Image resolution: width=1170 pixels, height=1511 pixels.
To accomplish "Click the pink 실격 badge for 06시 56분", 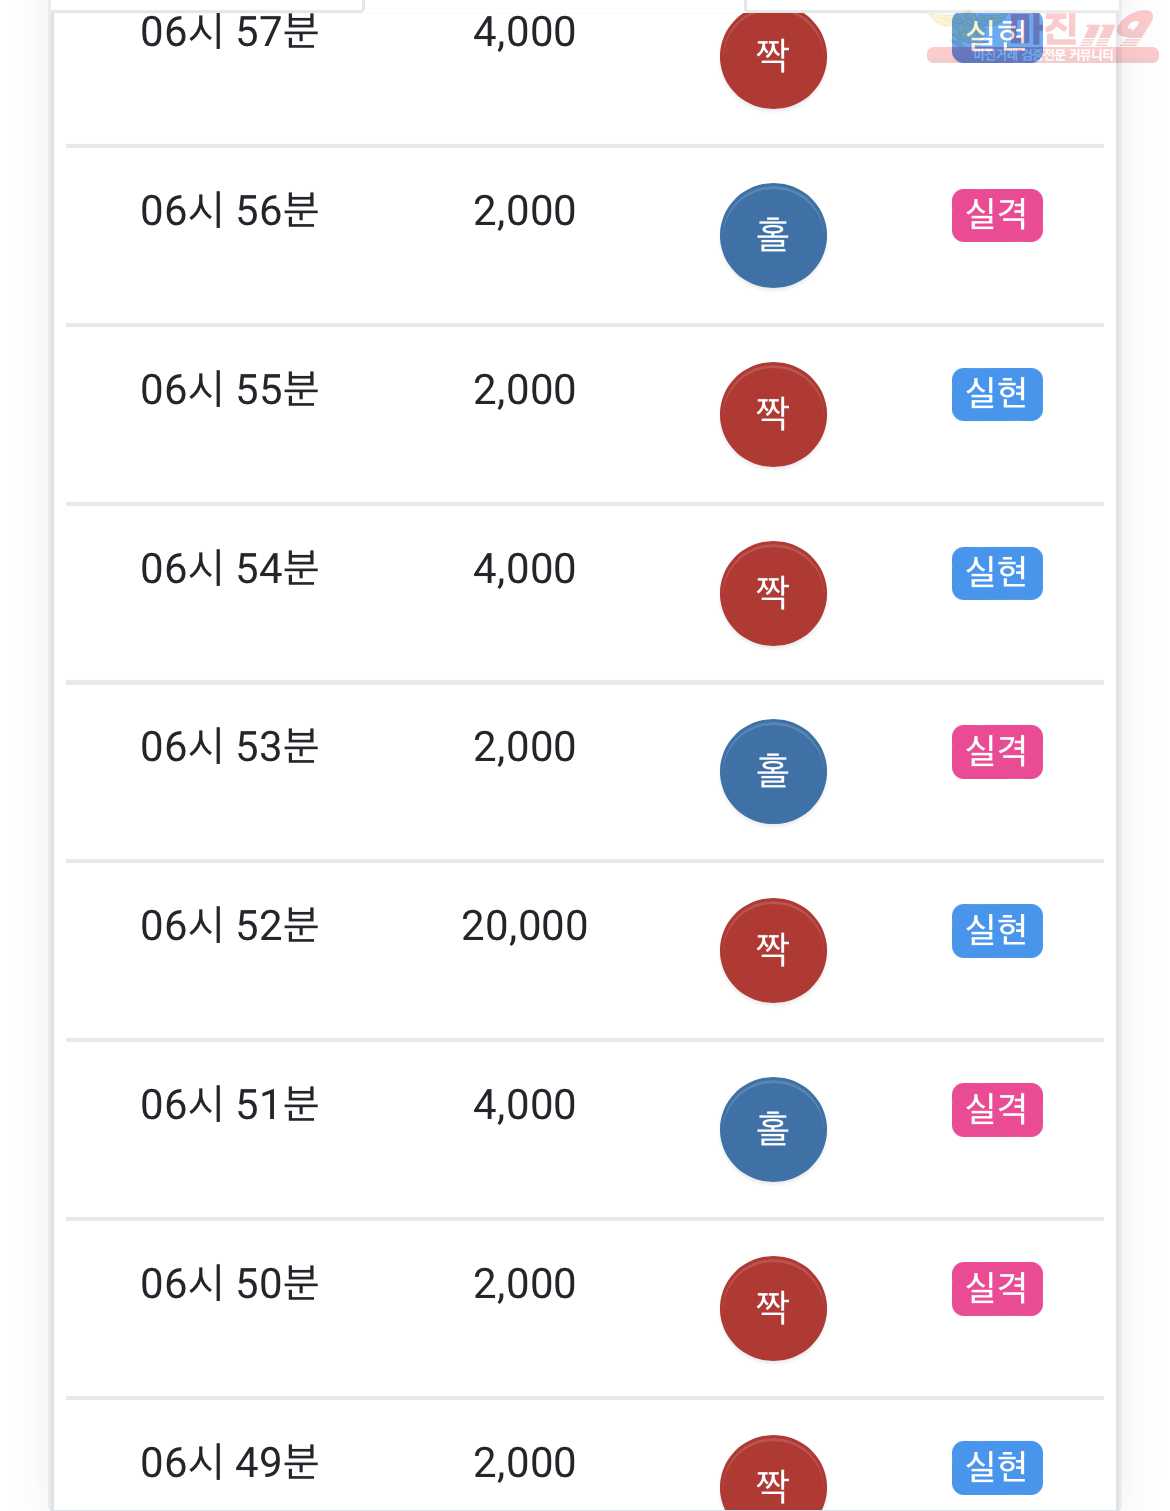I will pos(997,215).
